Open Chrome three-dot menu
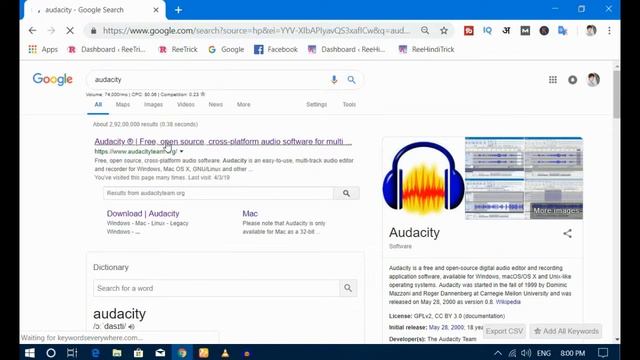Viewport: 640px width, 360px height. click(609, 31)
